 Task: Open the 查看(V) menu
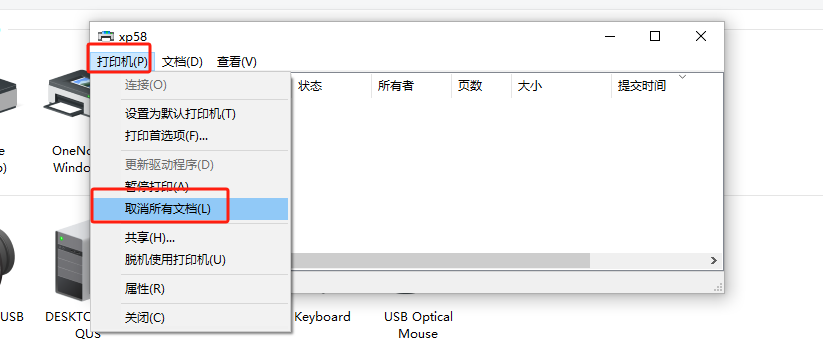[237, 62]
